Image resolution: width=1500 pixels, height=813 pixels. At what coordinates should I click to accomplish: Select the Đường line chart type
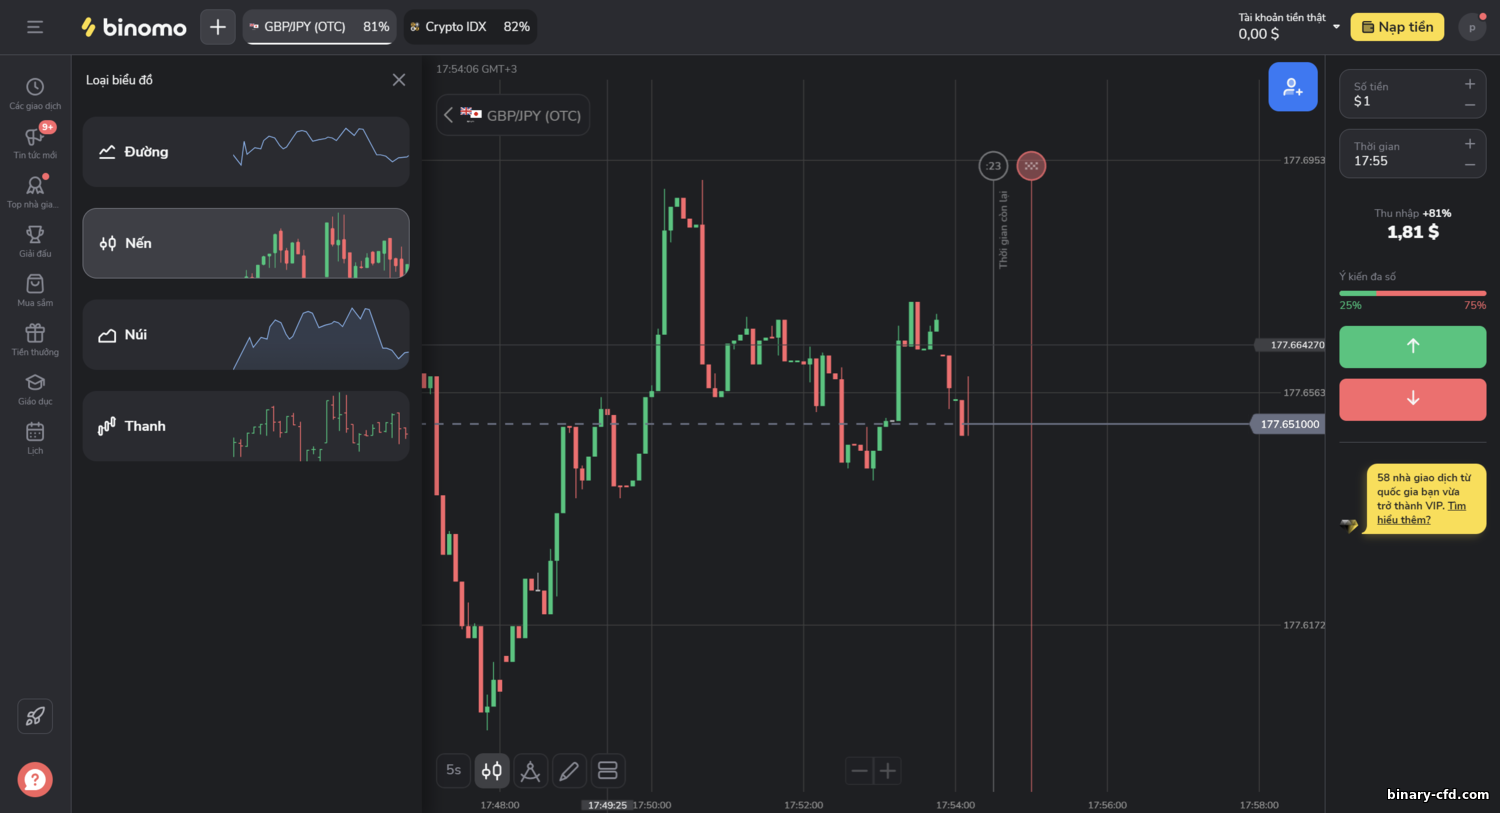click(246, 152)
